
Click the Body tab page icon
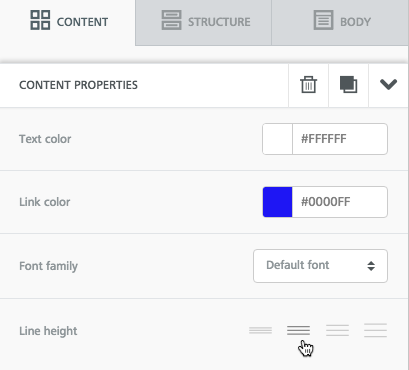pos(323,20)
